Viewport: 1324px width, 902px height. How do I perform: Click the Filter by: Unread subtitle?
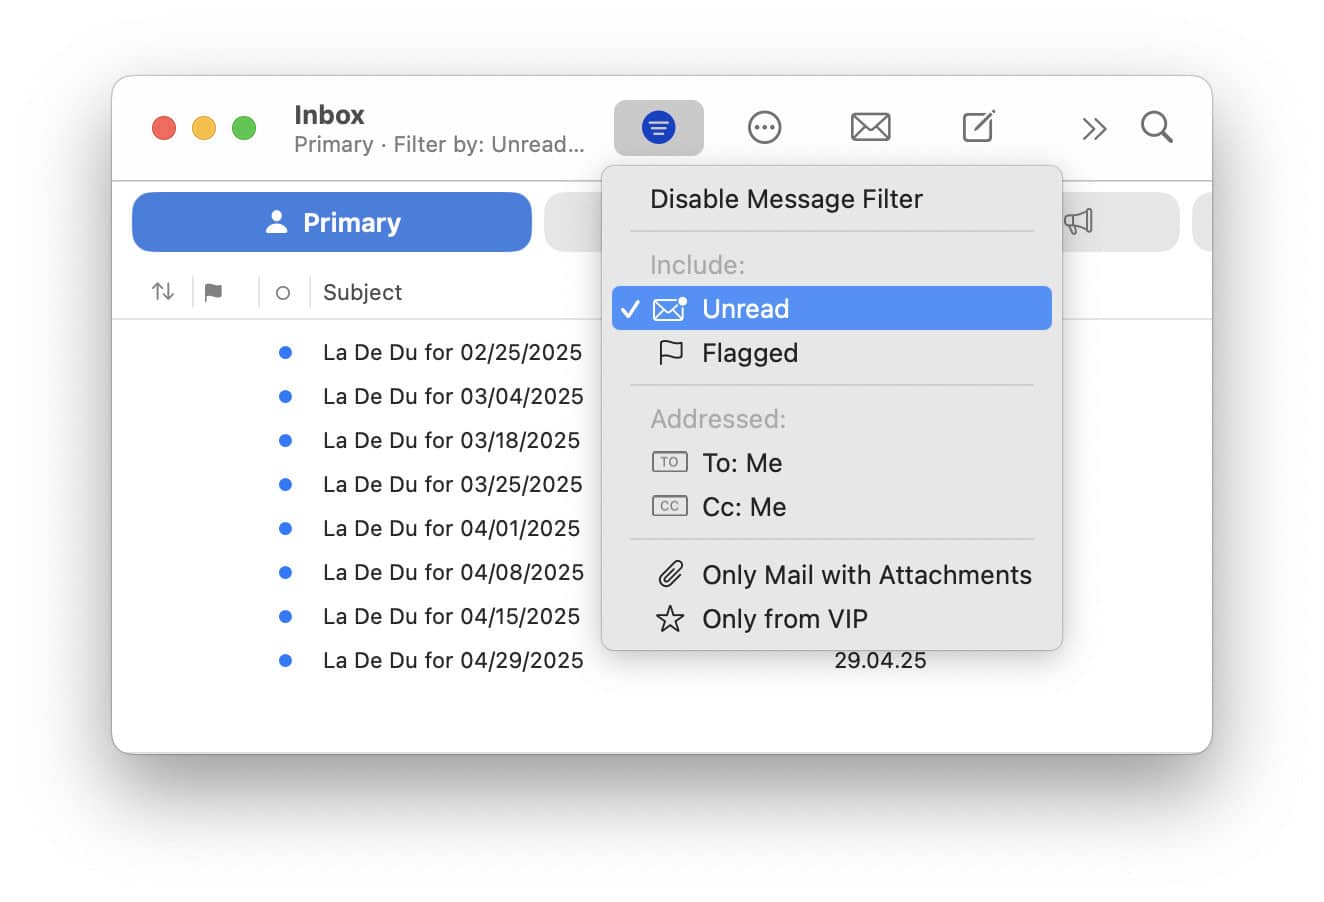[x=489, y=145]
